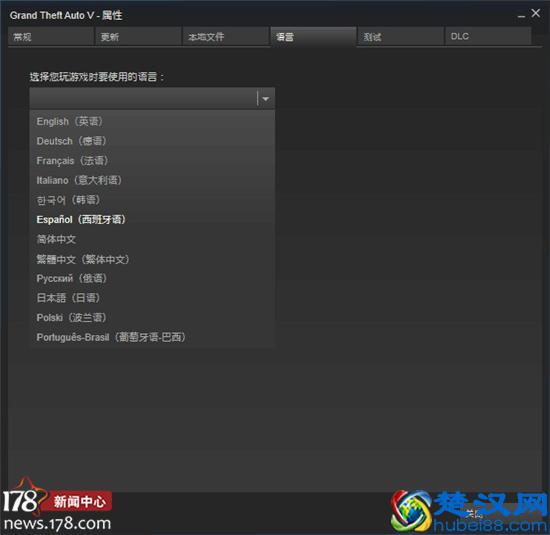Choose Português-Brasil (葡萄牙语-巴西) option
The width and height of the screenshot is (550, 535).
pyautogui.click(x=152, y=337)
